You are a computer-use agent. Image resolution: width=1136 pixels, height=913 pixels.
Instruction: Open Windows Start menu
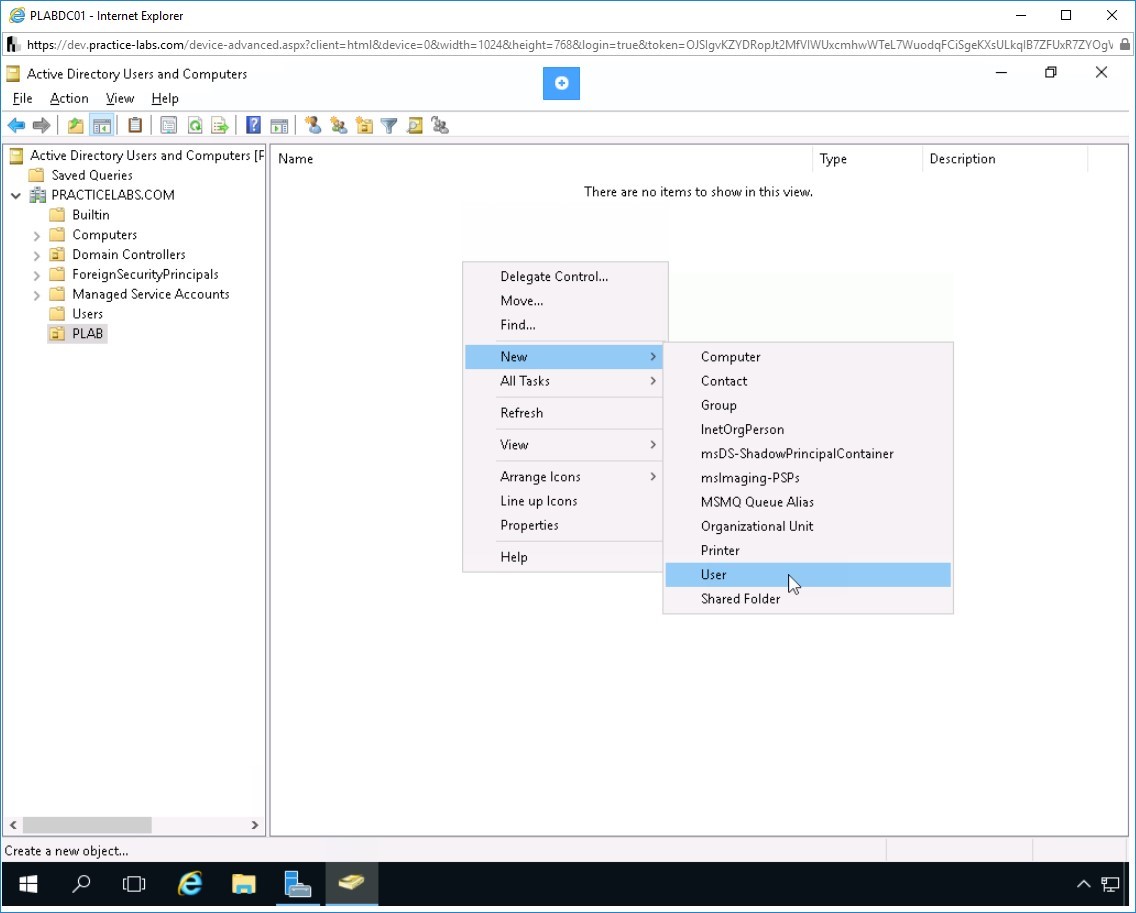click(x=28, y=883)
